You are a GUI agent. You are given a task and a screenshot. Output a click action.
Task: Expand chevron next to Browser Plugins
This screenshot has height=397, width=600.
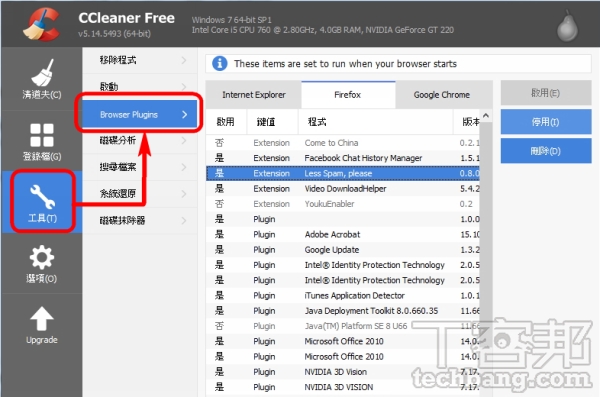click(185, 114)
